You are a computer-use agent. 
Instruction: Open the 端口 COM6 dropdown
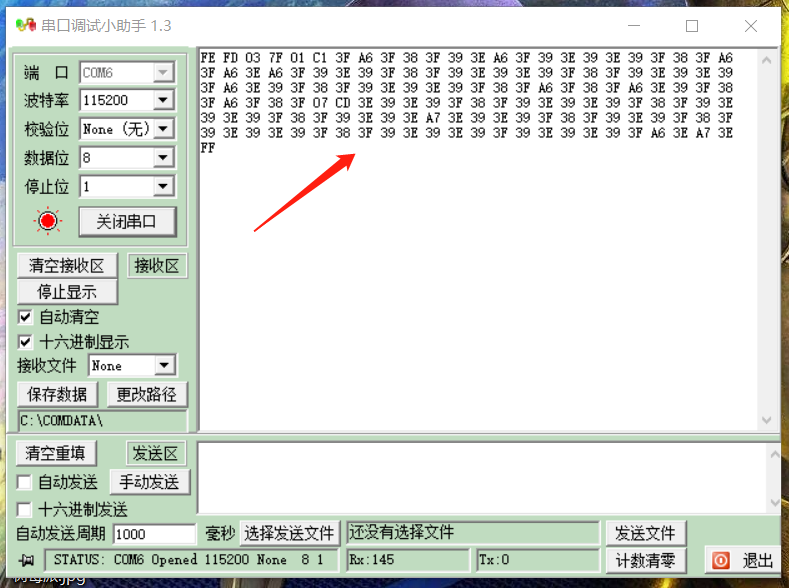click(x=163, y=72)
